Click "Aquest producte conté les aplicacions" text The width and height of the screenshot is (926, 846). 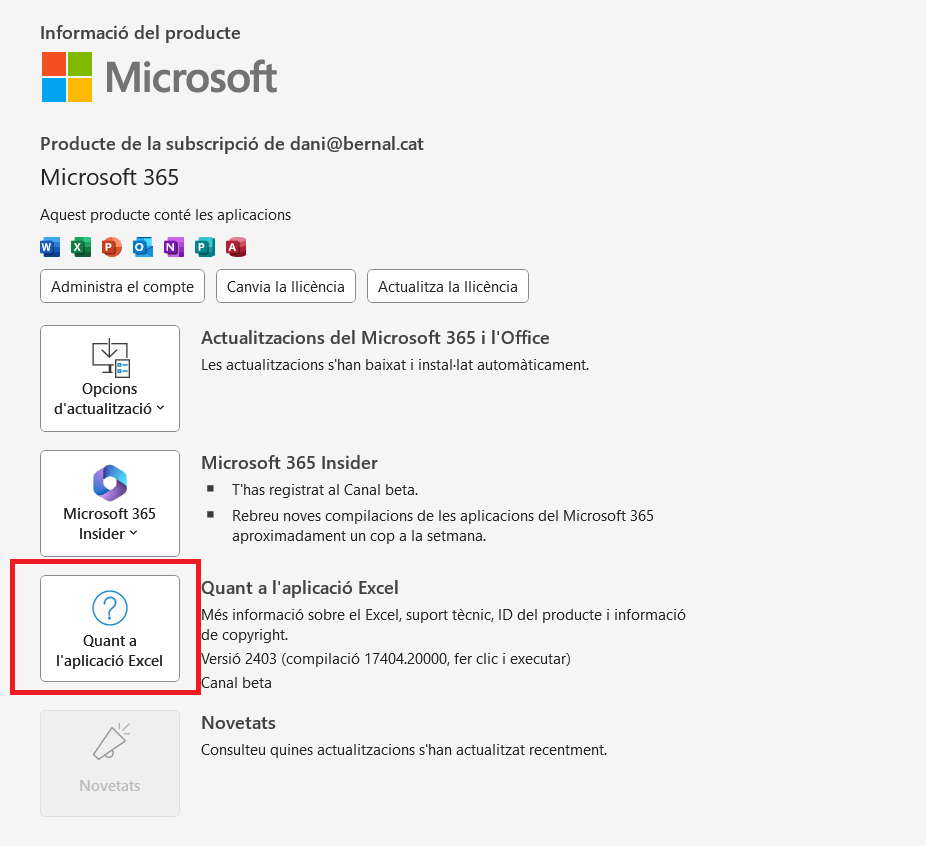point(165,215)
